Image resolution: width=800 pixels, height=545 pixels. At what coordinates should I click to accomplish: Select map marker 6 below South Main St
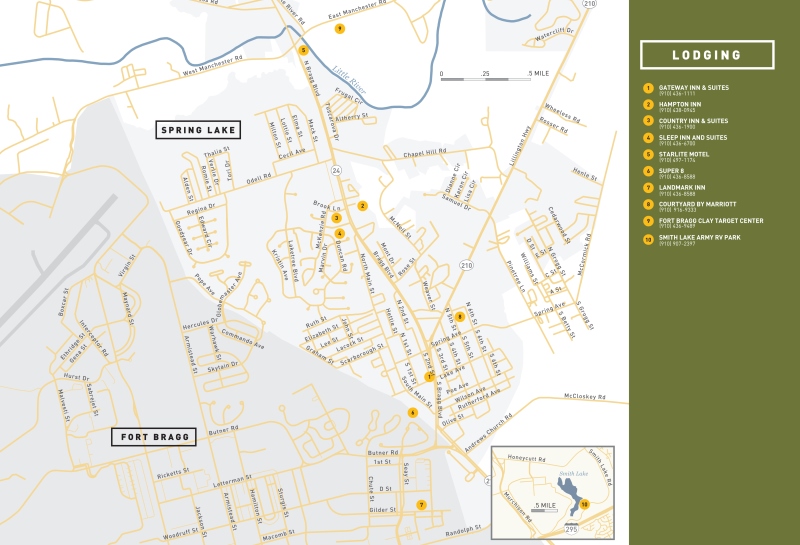[413, 412]
